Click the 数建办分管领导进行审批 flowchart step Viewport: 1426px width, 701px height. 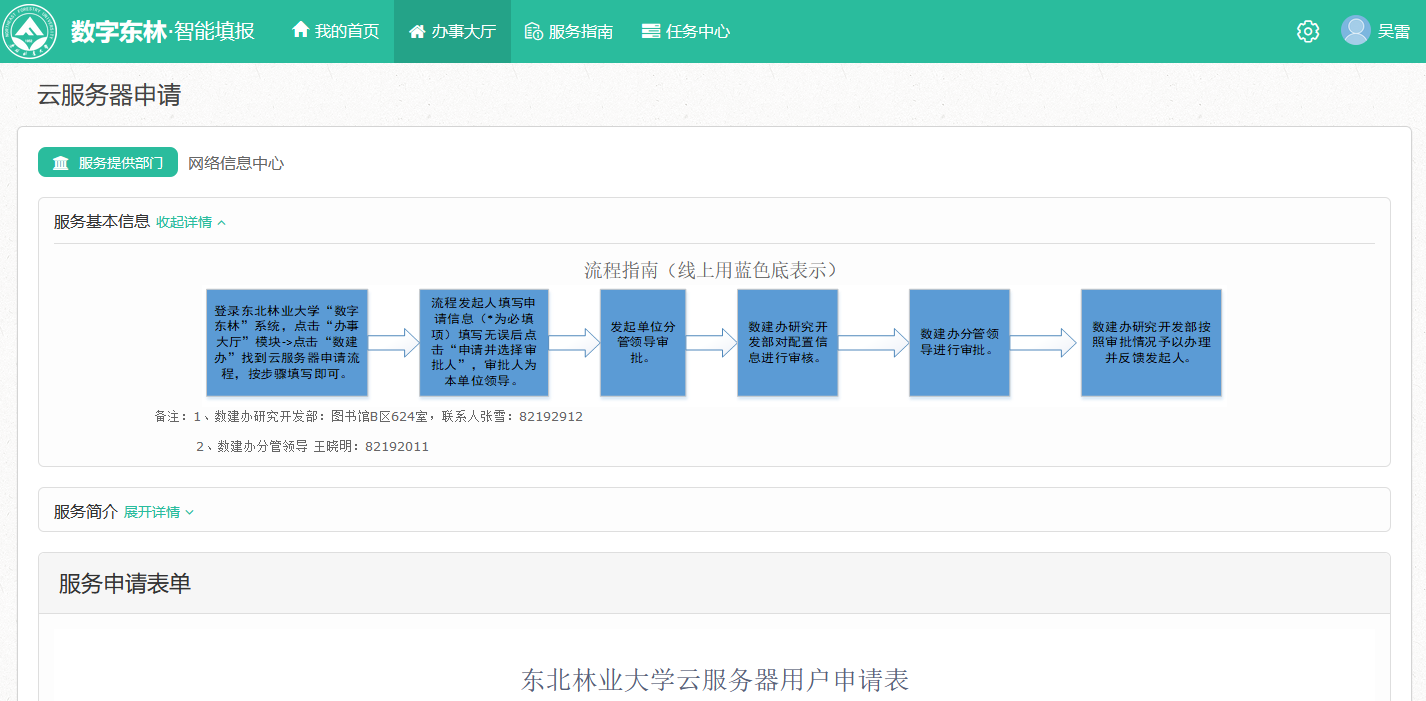(x=959, y=343)
